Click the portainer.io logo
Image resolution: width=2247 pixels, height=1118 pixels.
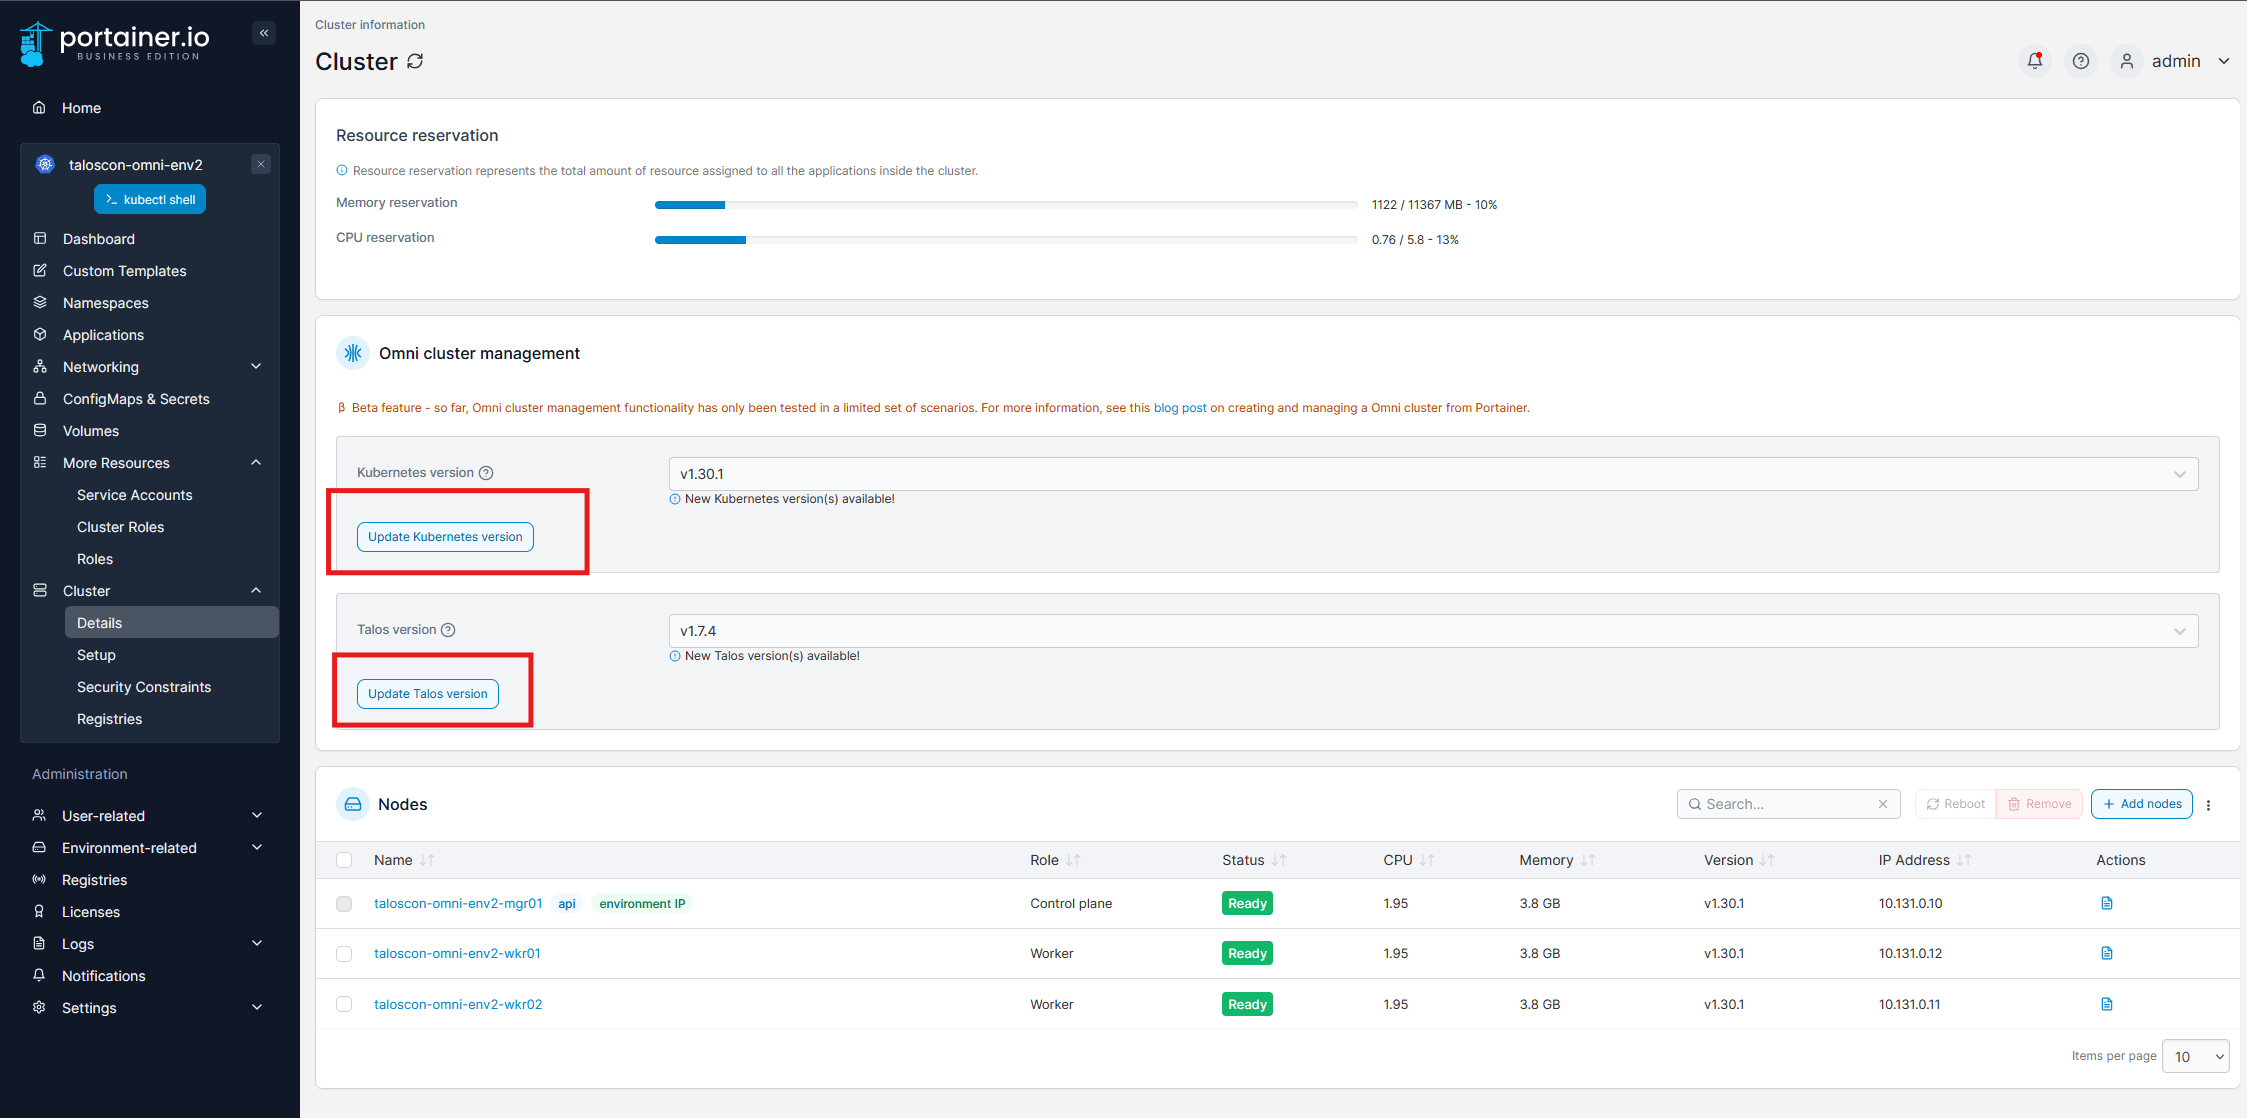pos(115,43)
